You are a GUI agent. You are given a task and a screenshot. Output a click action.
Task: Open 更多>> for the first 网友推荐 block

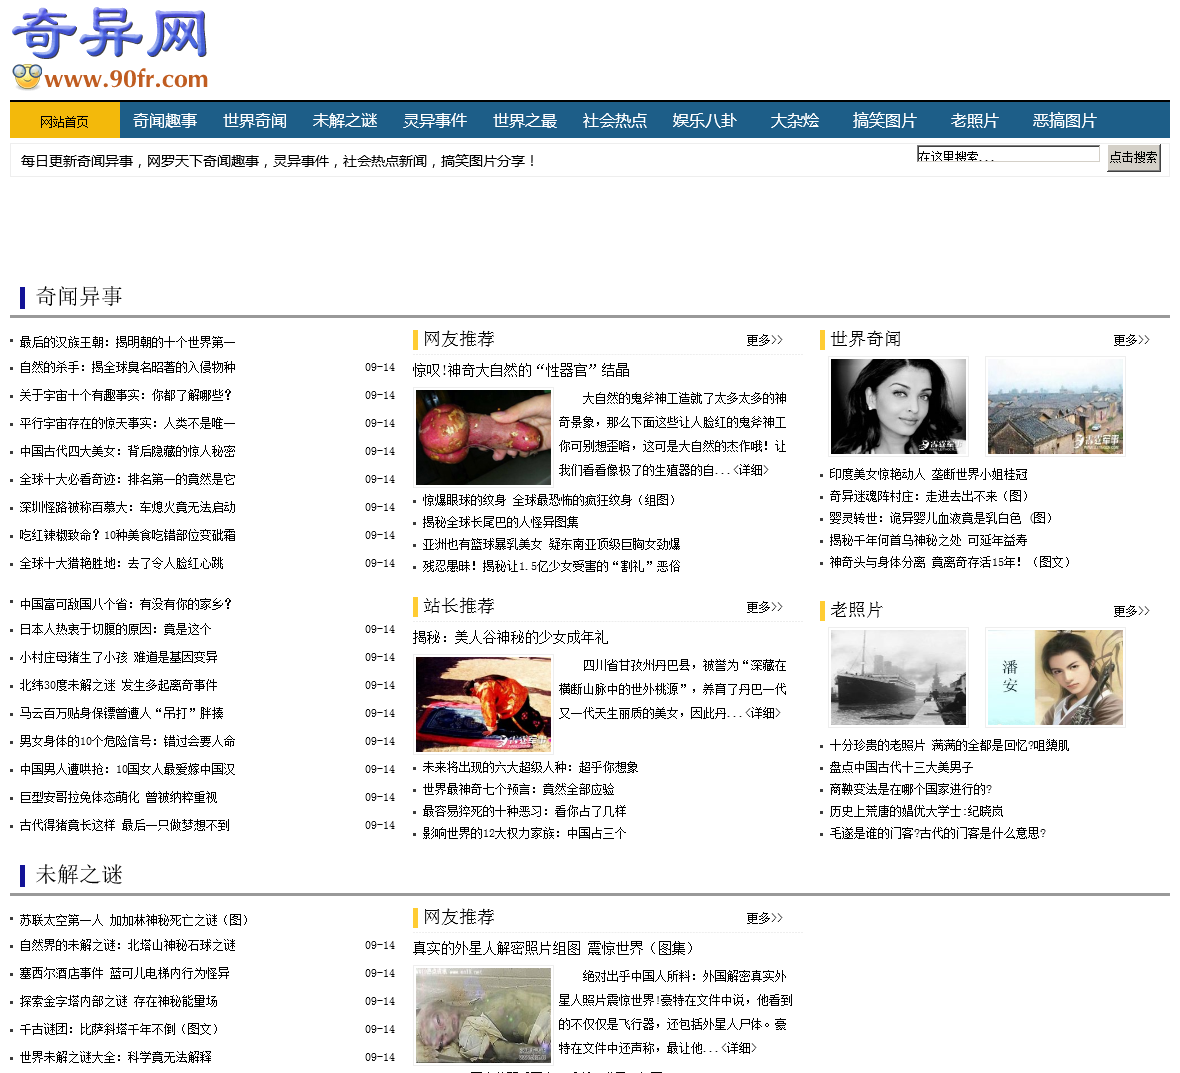765,340
